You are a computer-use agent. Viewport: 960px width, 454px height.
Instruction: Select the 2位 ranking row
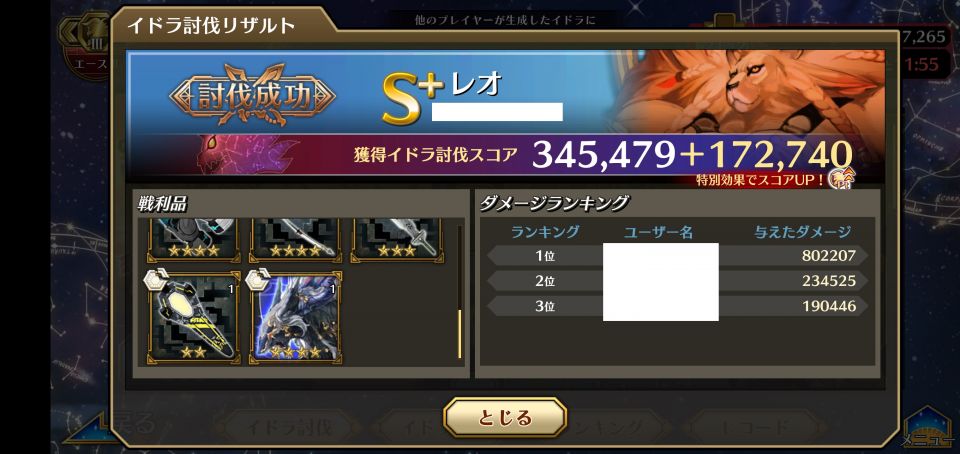pyautogui.click(x=678, y=281)
